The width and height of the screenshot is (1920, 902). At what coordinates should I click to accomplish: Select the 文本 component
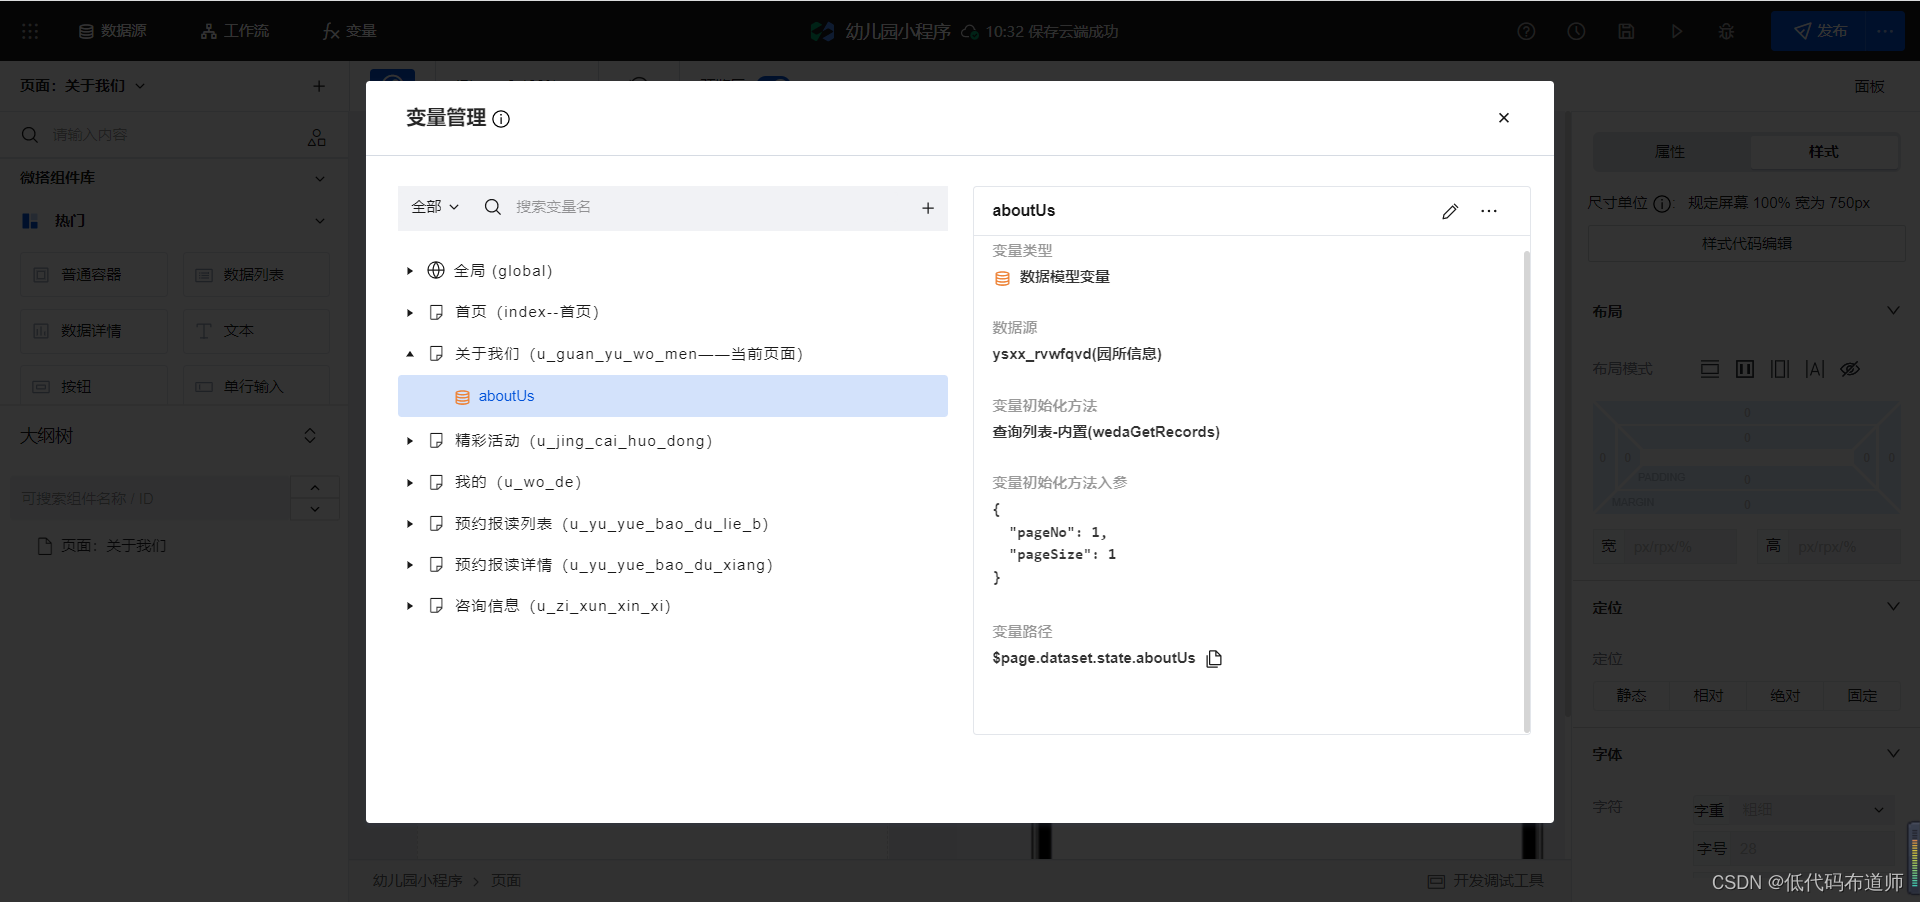tap(256, 331)
